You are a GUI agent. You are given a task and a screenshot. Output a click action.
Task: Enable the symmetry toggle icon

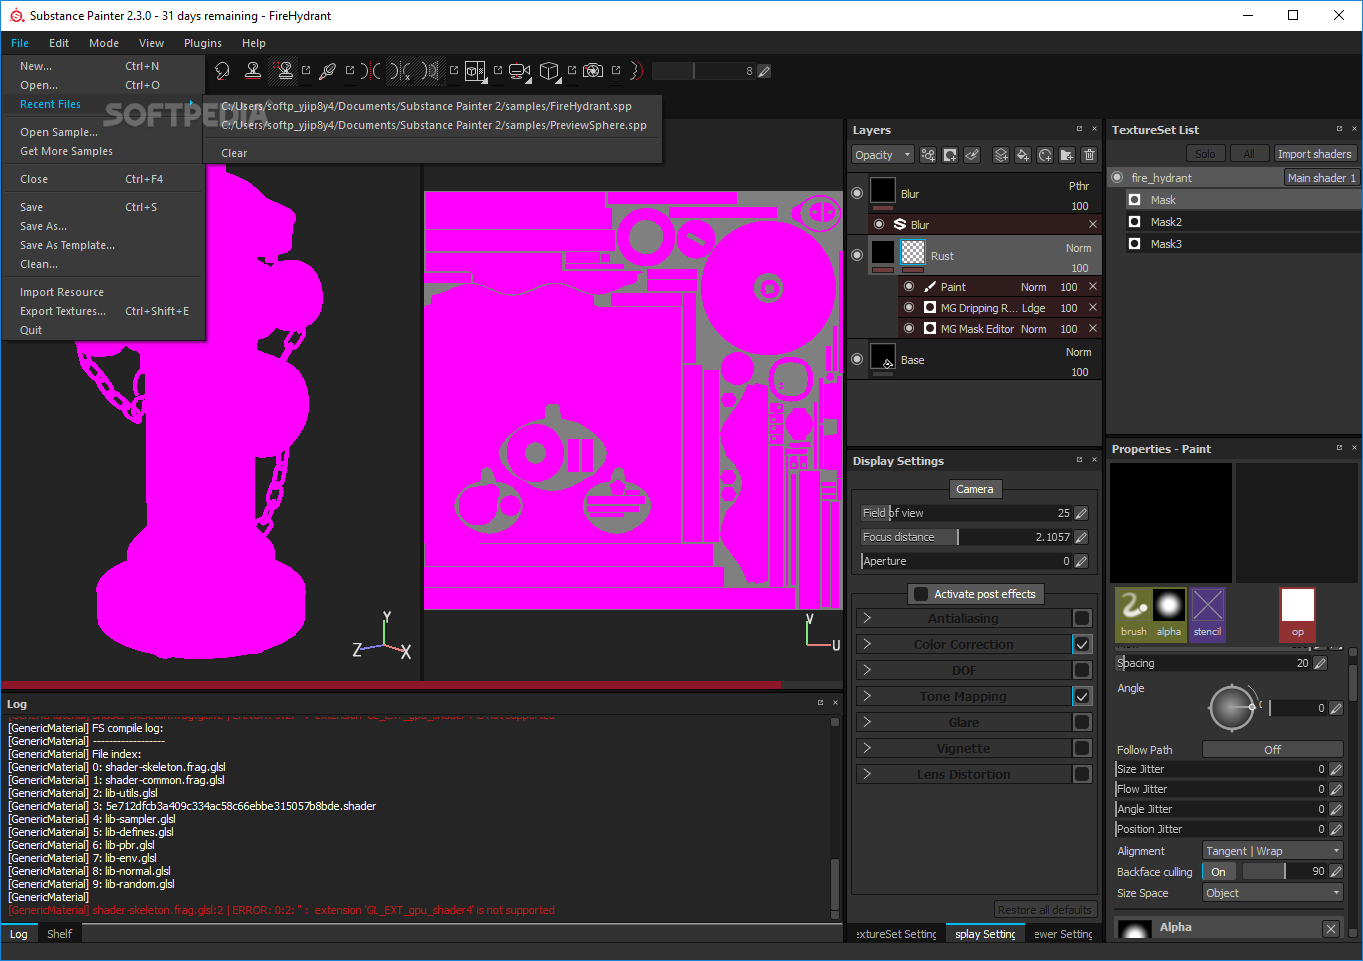[370, 70]
